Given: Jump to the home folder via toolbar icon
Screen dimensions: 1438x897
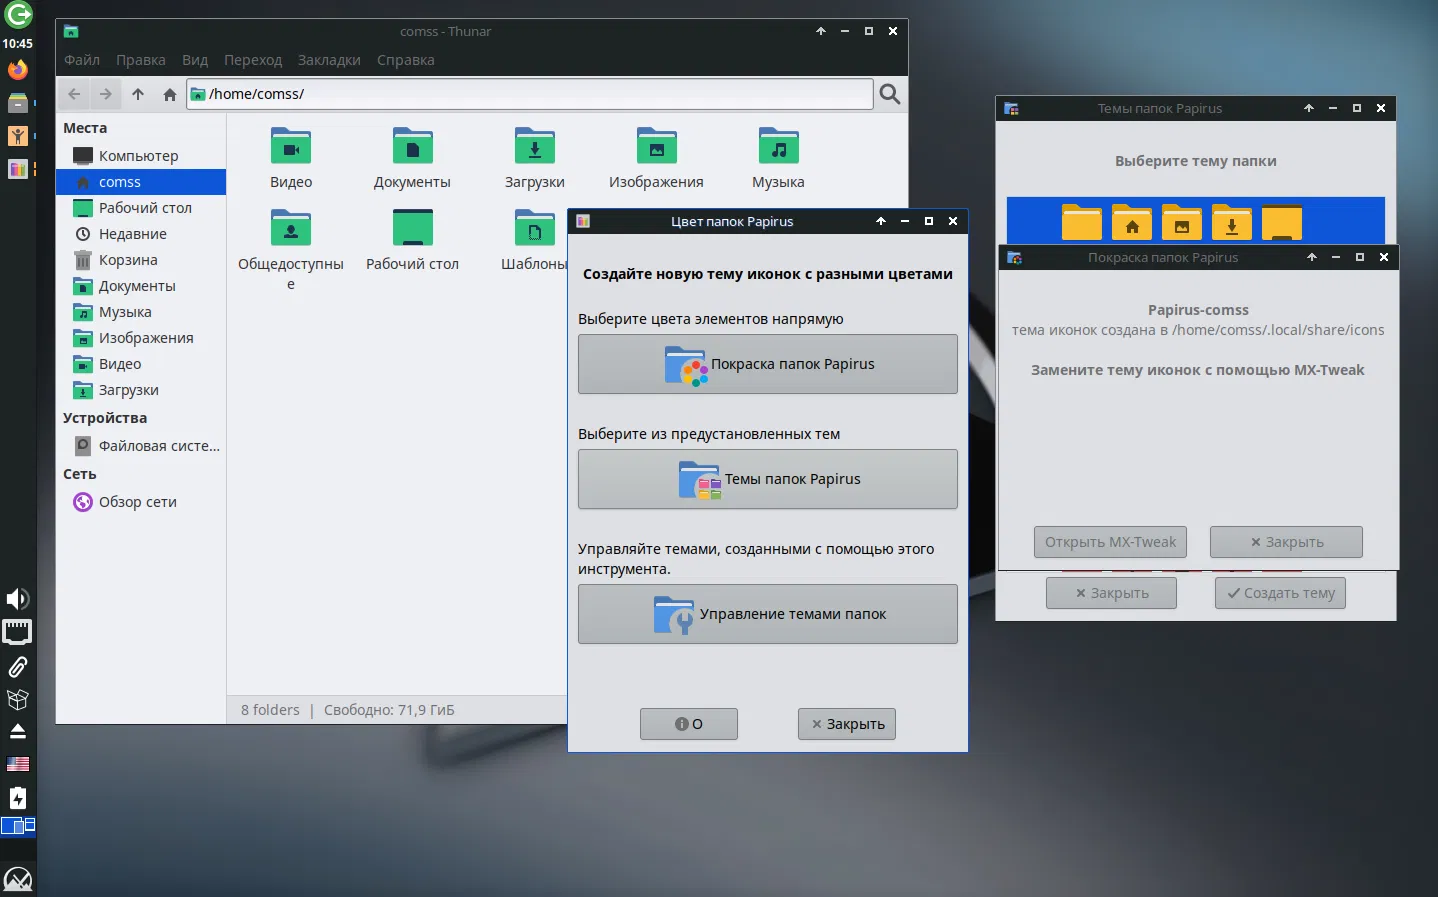Looking at the screenshot, I should tap(170, 94).
